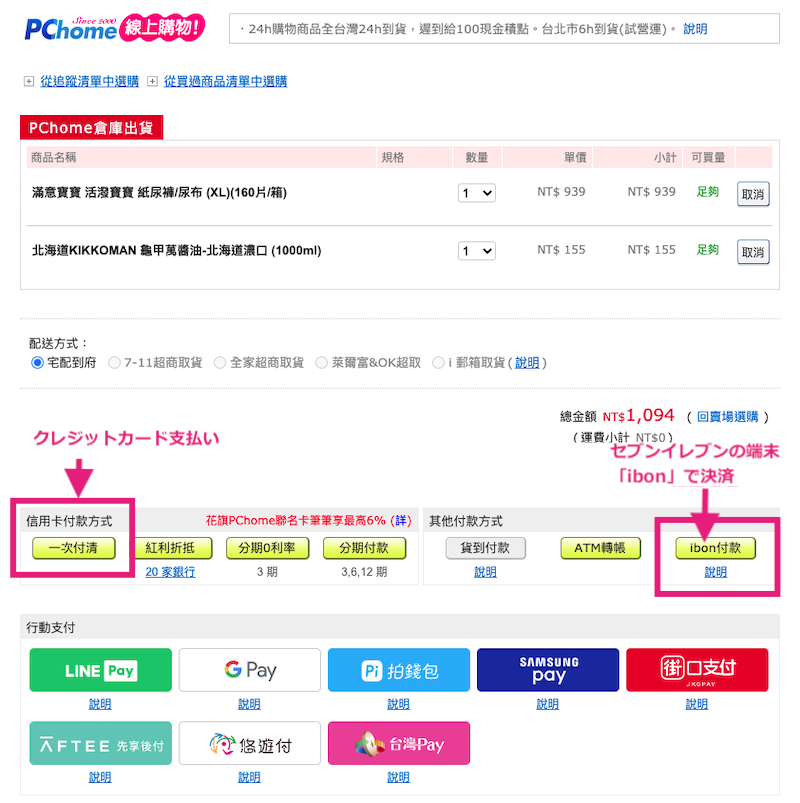Open 說明 link under 貨到付款

(x=485, y=572)
